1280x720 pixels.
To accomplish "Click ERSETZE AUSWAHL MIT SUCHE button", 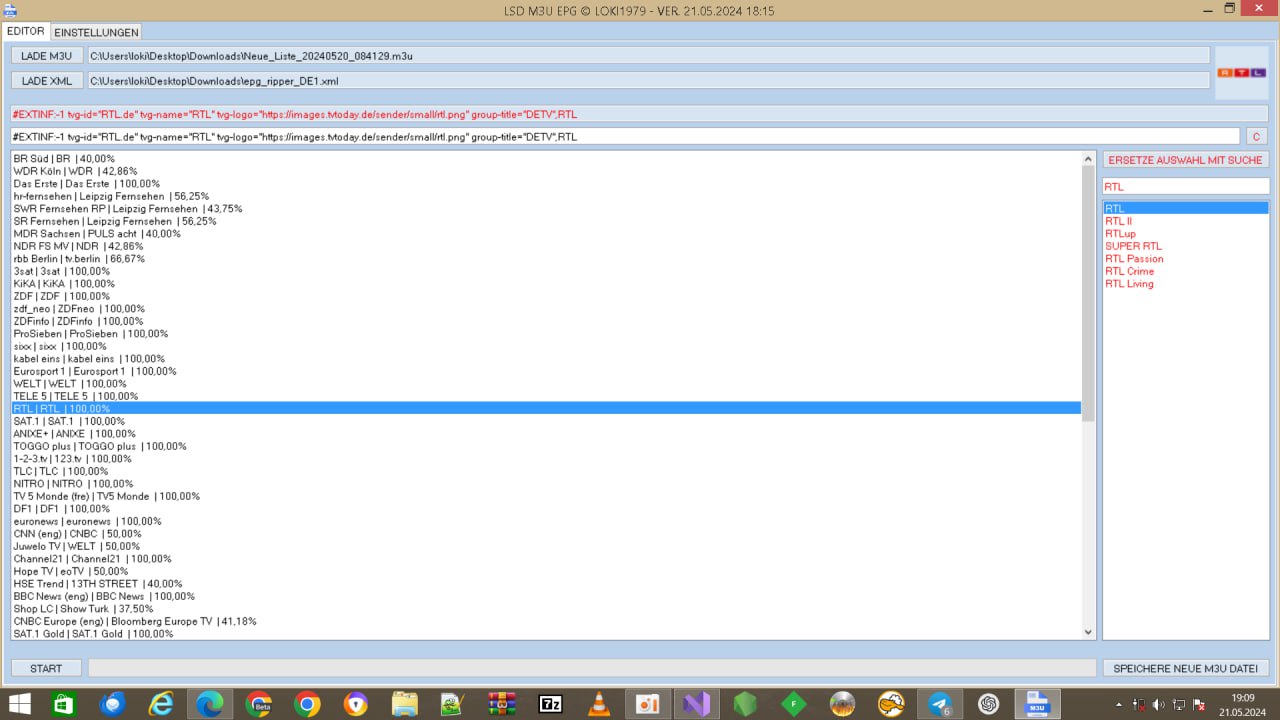I will tap(1185, 160).
